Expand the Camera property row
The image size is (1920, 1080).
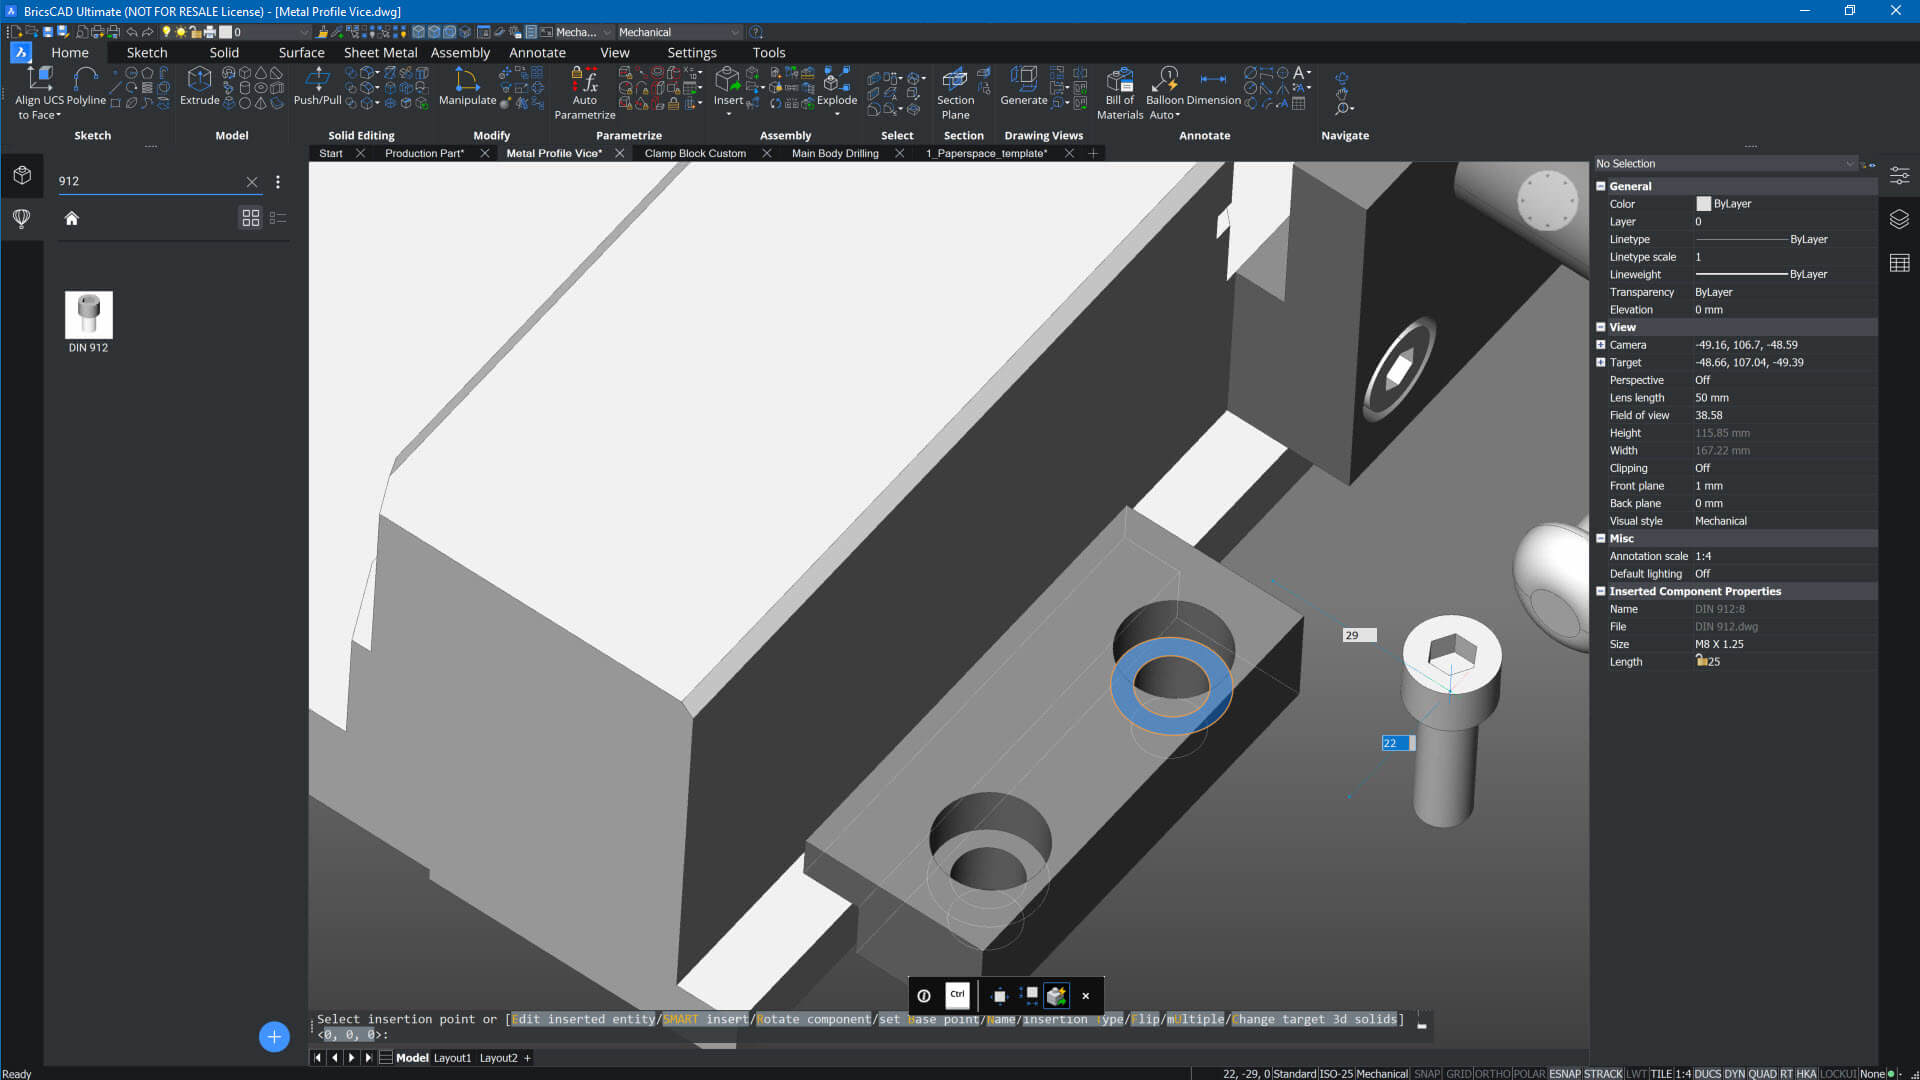[x=1601, y=345]
